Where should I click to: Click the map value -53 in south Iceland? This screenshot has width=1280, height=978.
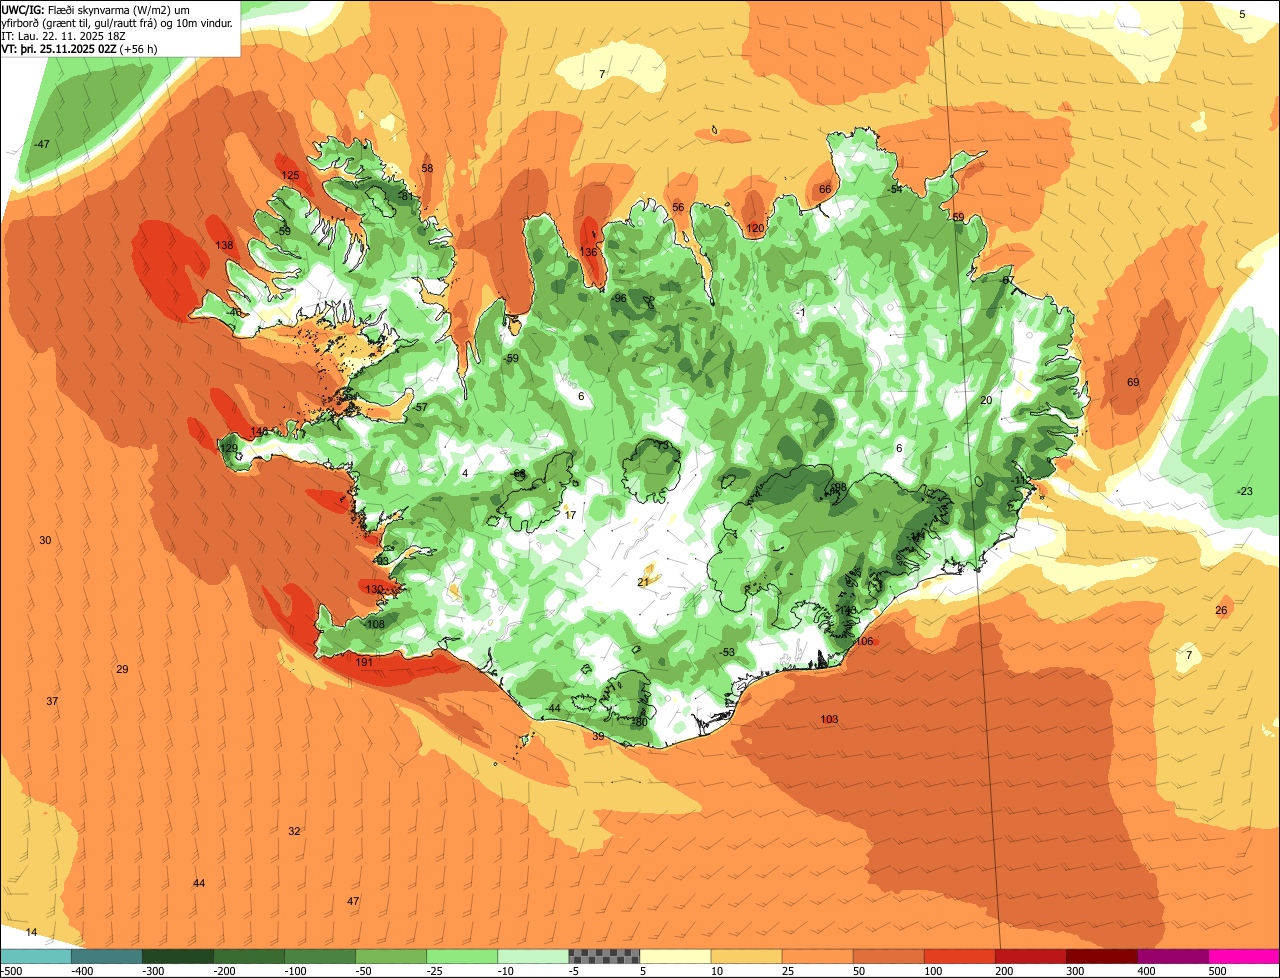click(727, 653)
